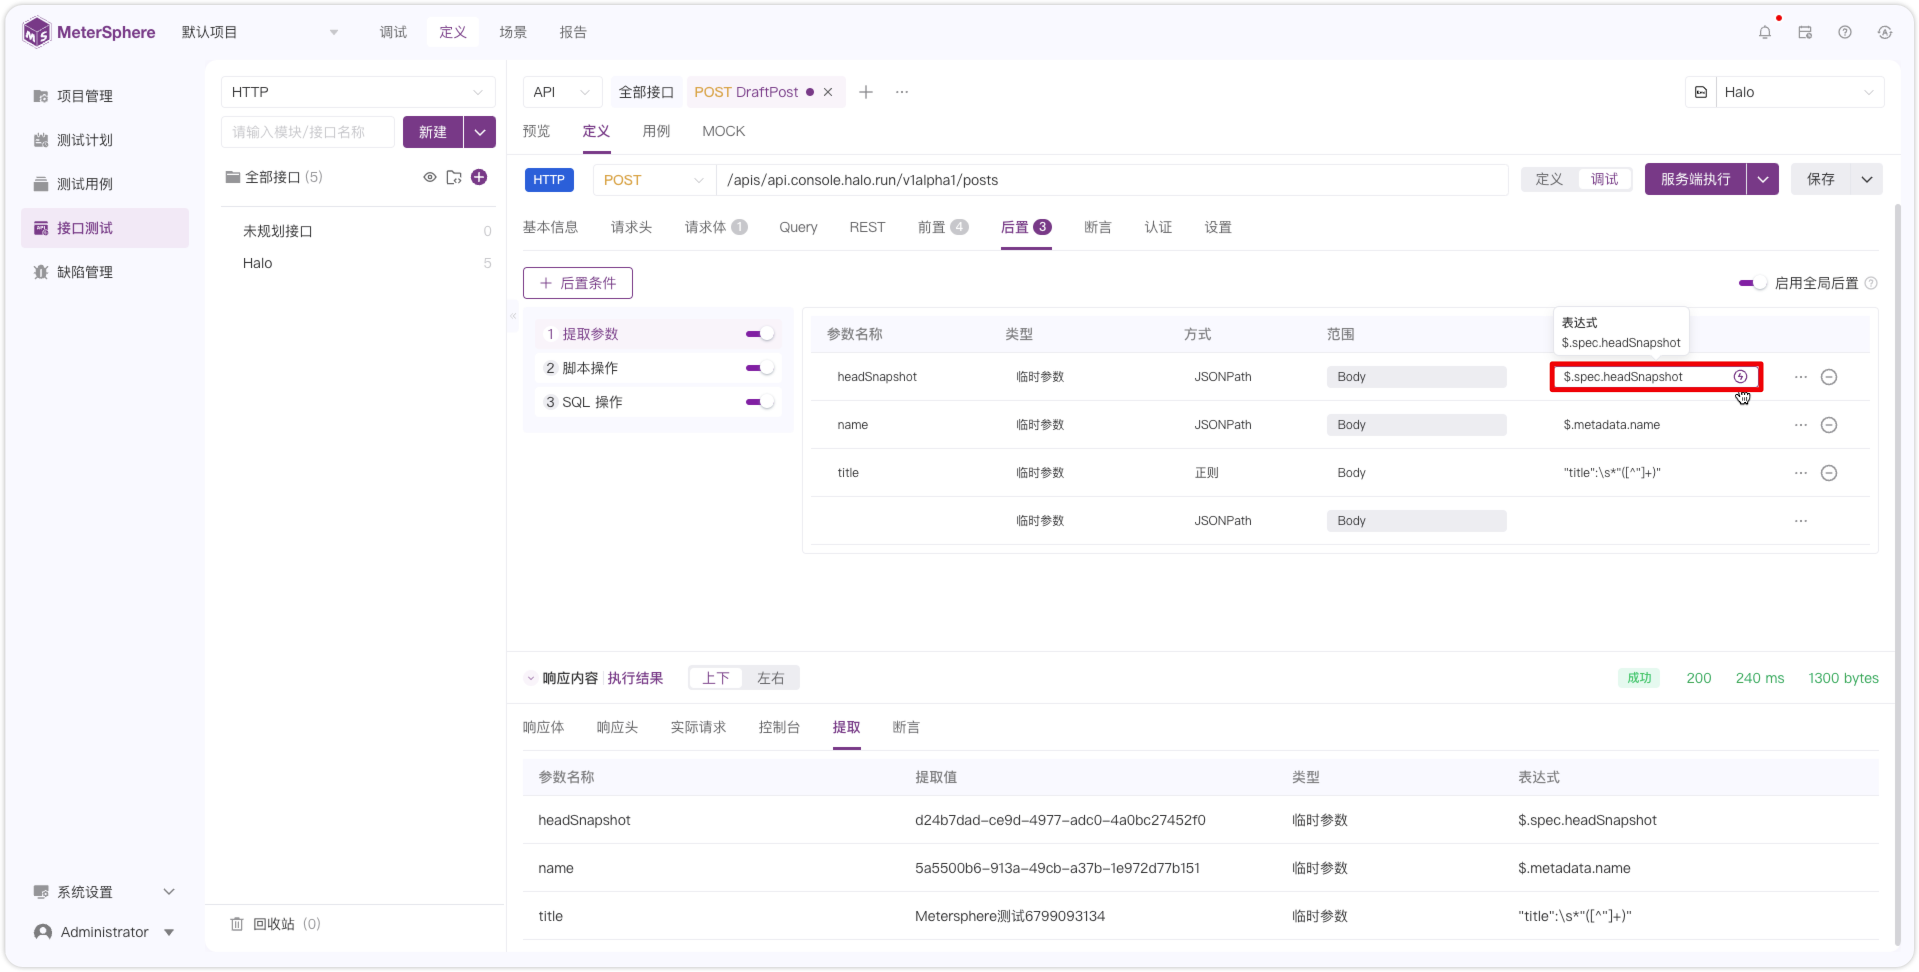Click the request URL path field

pos(1112,180)
